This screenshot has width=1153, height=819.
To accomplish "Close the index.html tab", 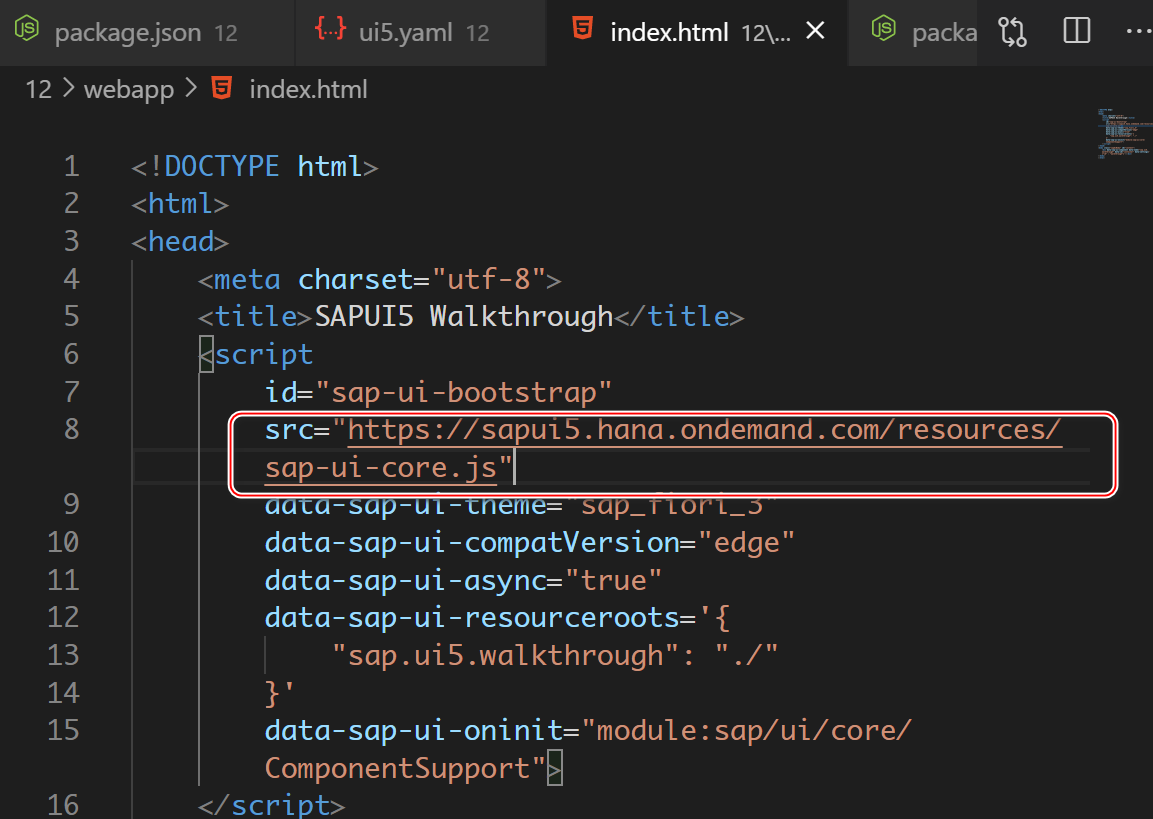I will click(x=815, y=31).
